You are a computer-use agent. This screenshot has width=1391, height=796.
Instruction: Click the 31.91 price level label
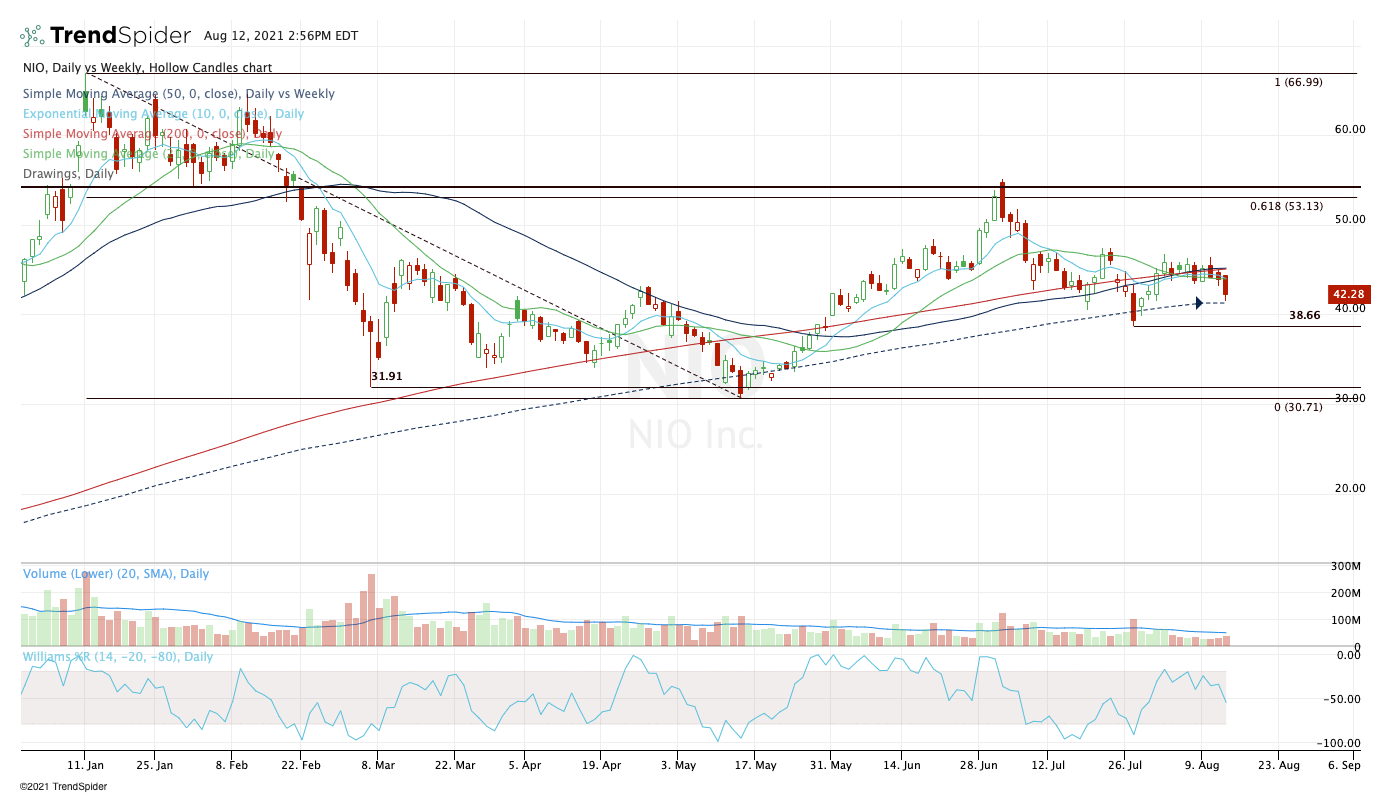click(x=387, y=377)
